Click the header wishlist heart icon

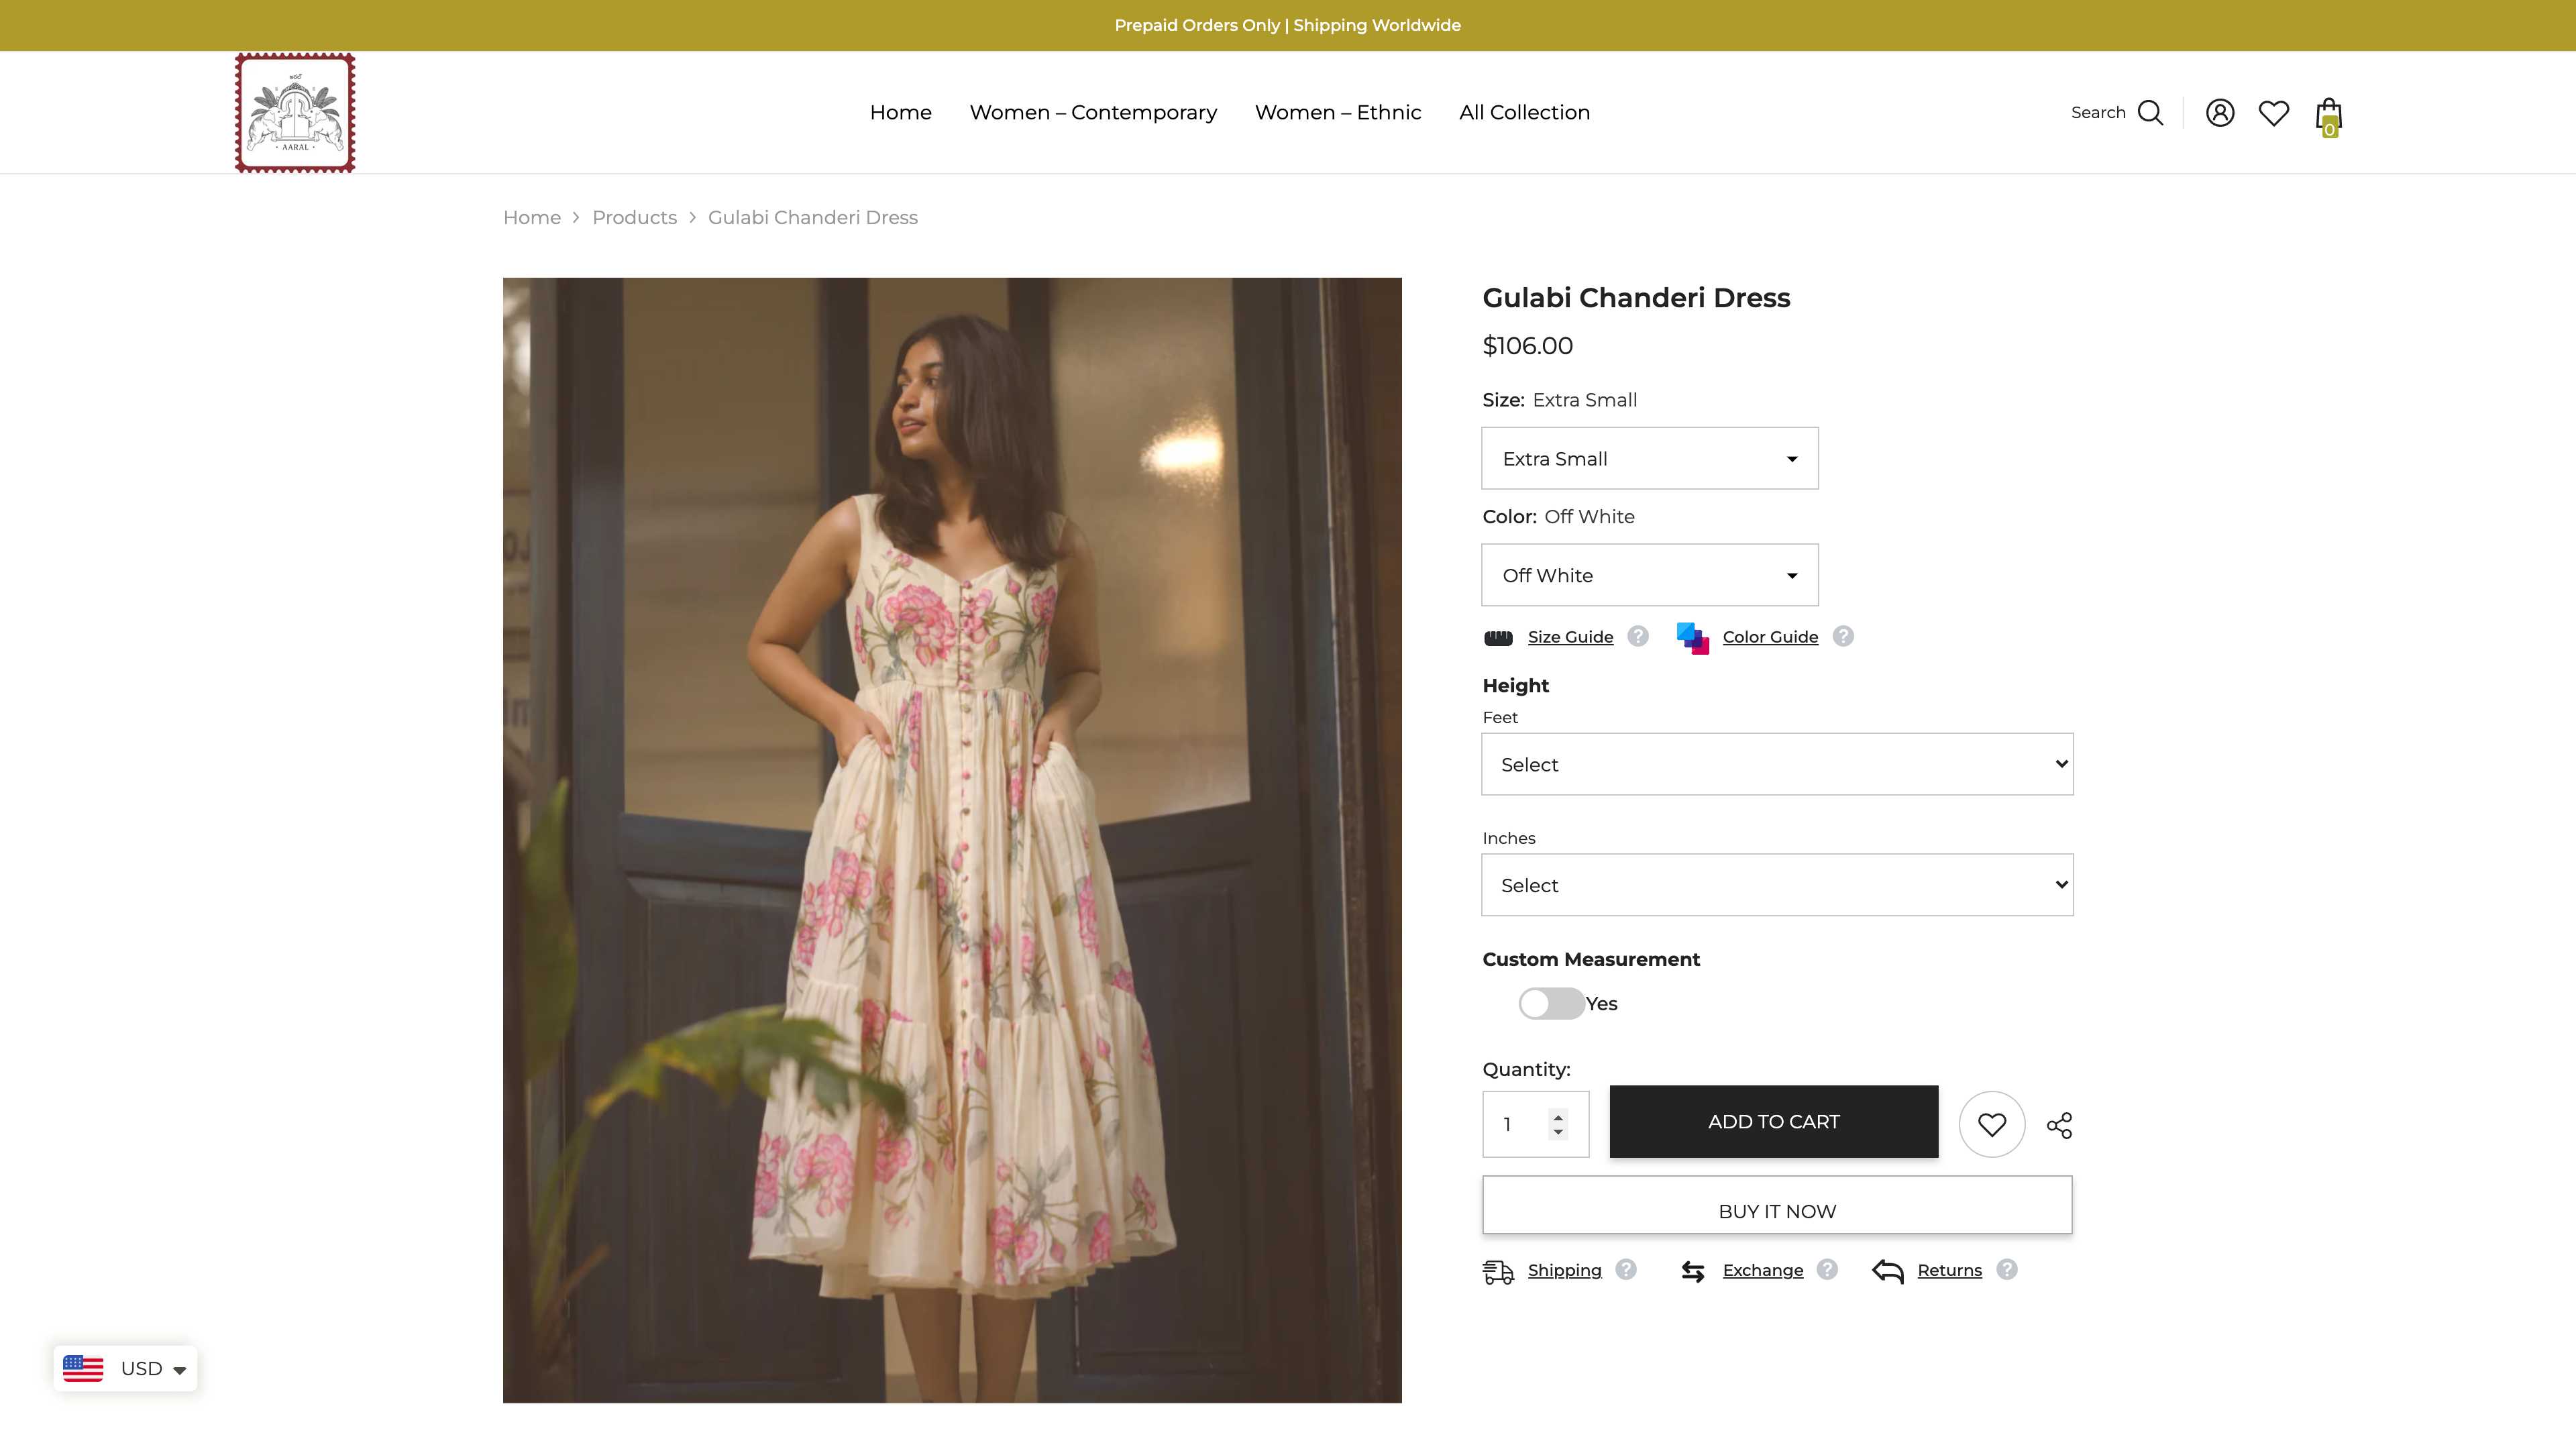pyautogui.click(x=2273, y=113)
